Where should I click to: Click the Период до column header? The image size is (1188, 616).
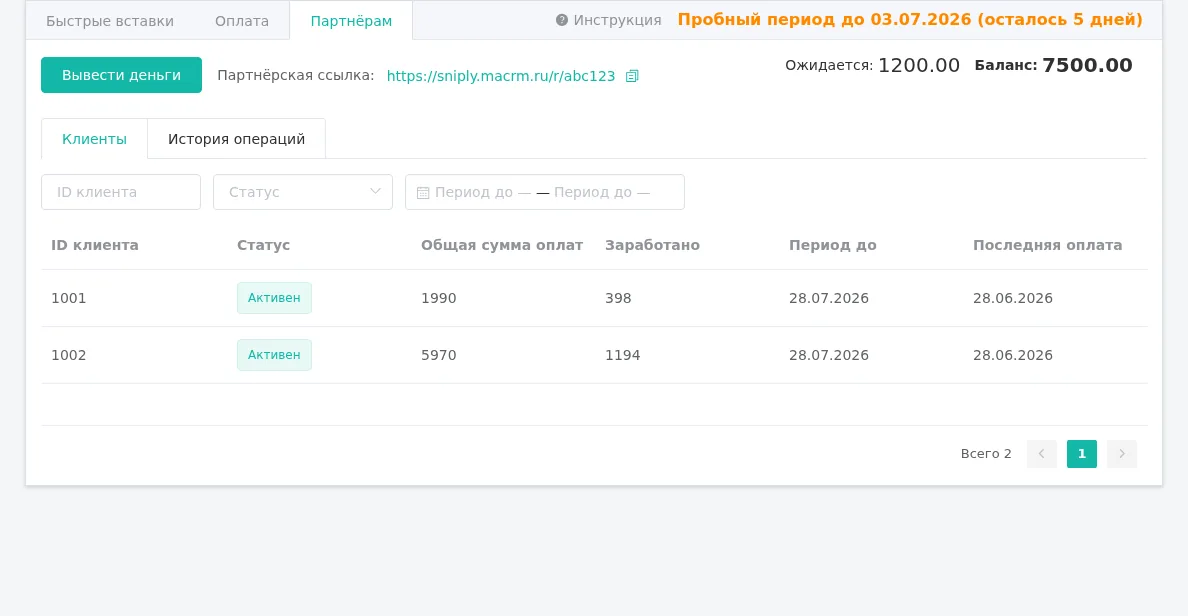833,245
